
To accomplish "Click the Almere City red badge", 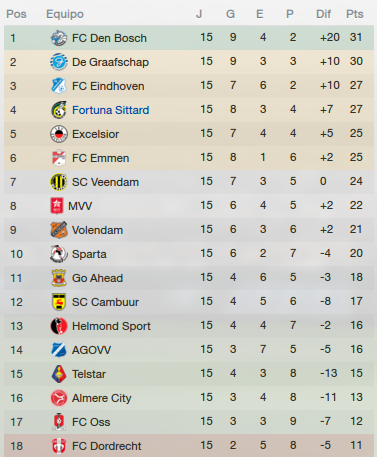I will click(x=59, y=398).
